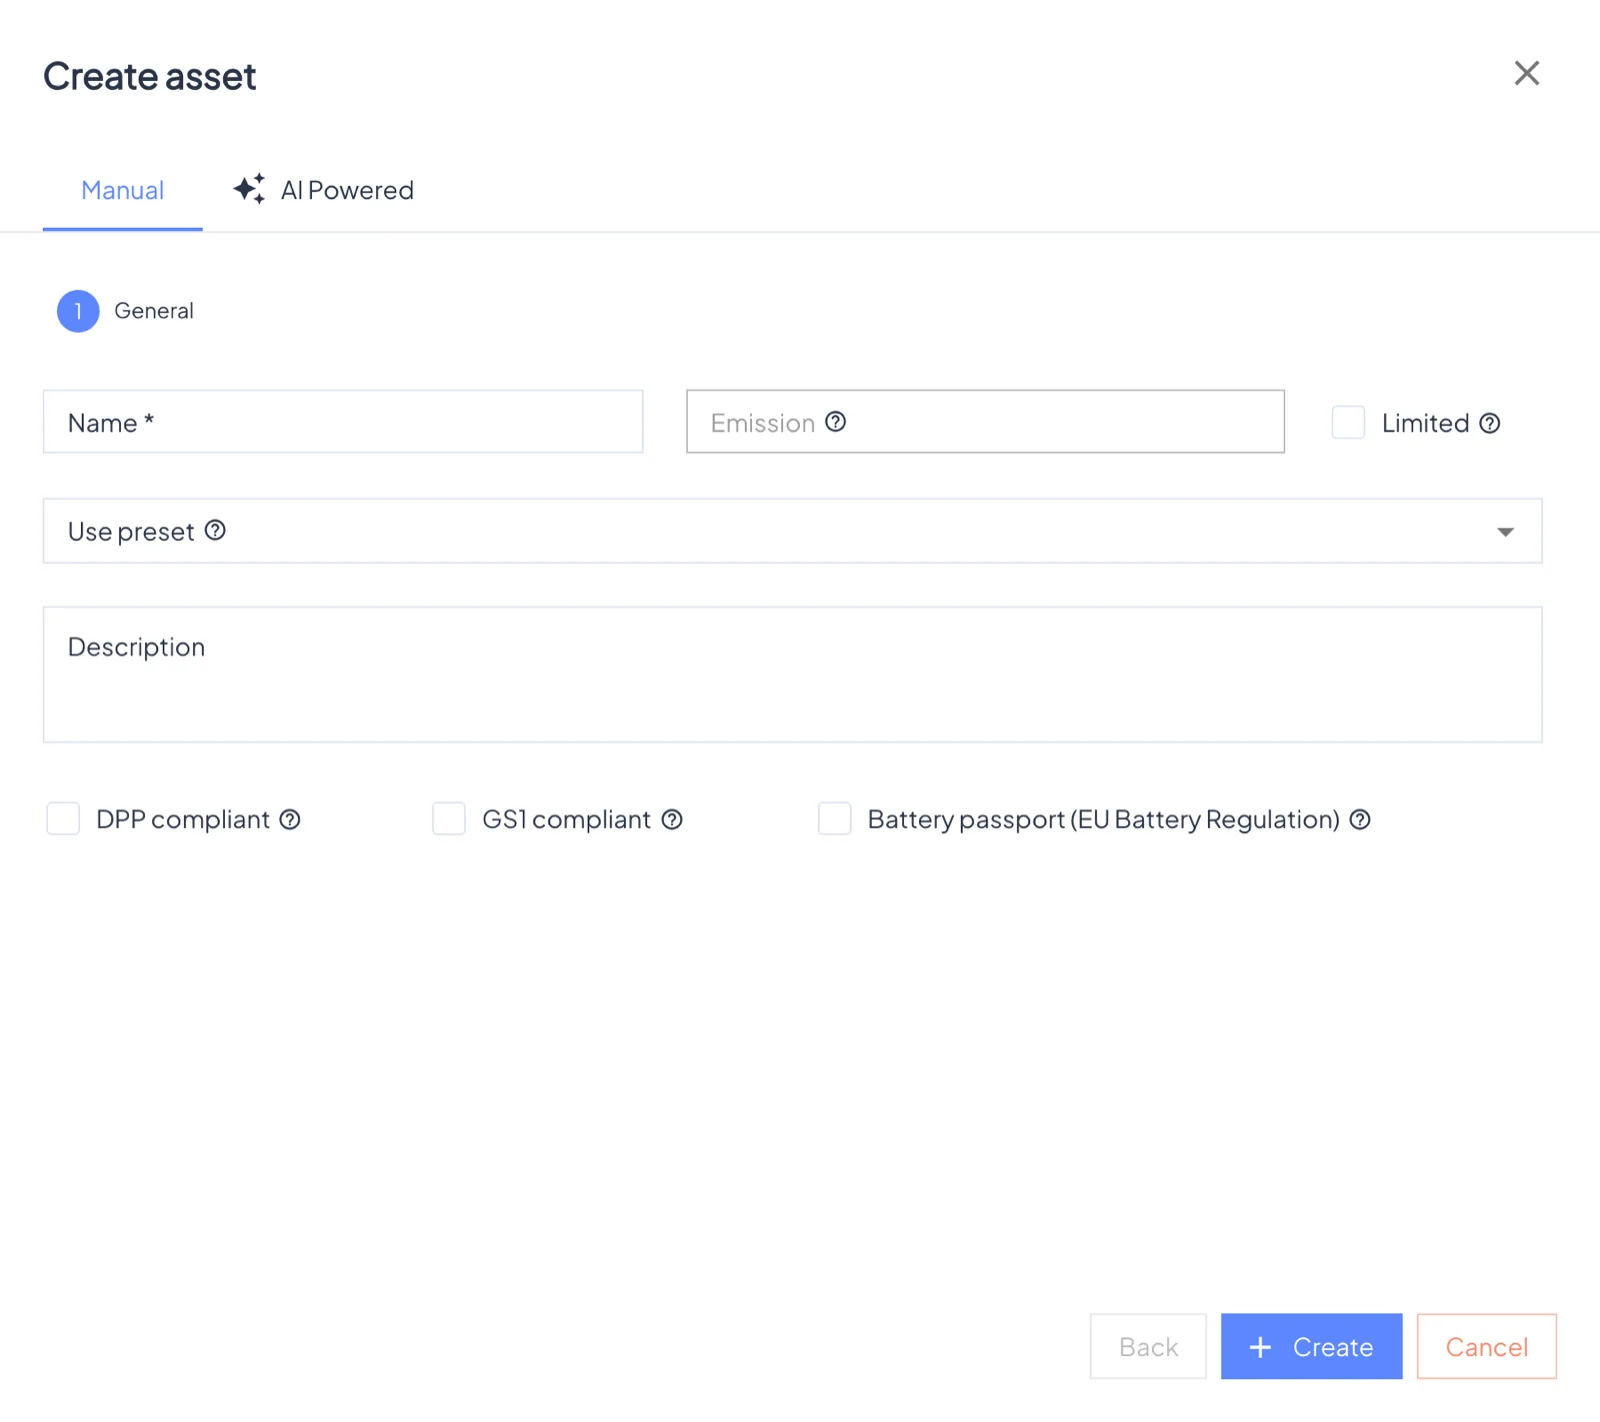Toggle the Battery passport checkbox
The width and height of the screenshot is (1600, 1422).
pyautogui.click(x=835, y=818)
